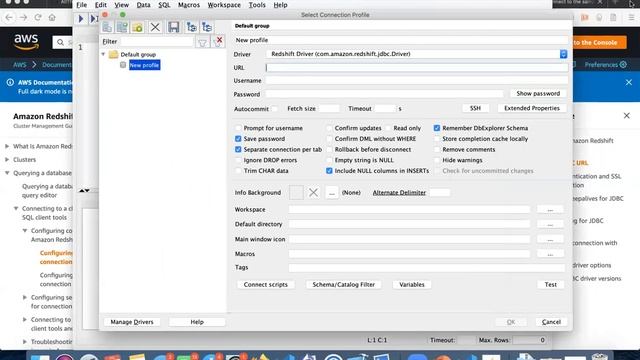This screenshot has width=640, height=360.
Task: Click into the Username field
Action: click(x=417, y=81)
